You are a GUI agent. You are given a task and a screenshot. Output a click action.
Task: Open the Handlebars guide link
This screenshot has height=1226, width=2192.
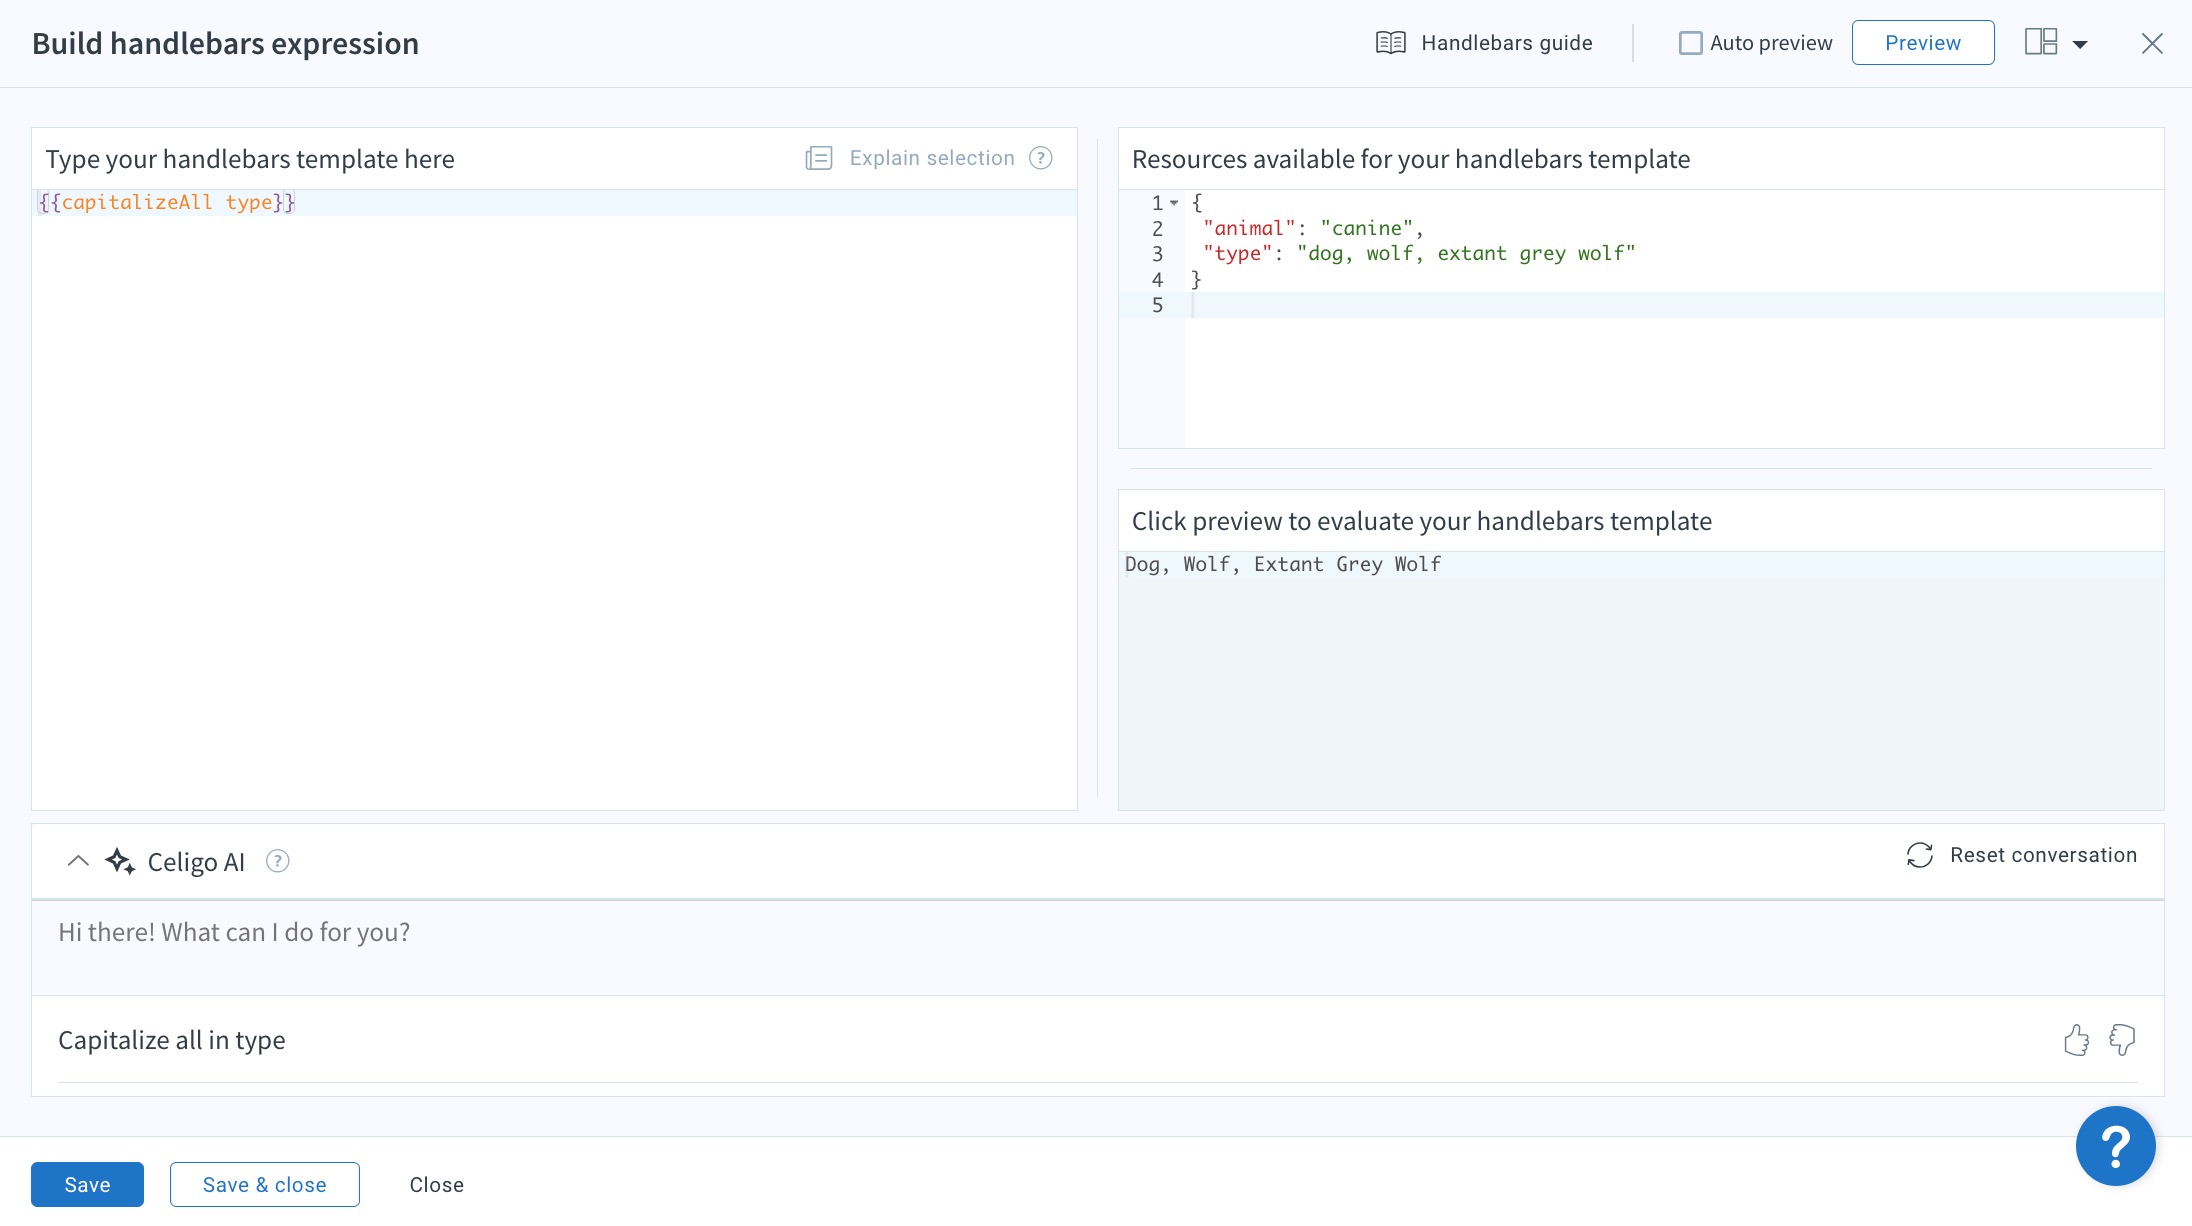click(1506, 43)
